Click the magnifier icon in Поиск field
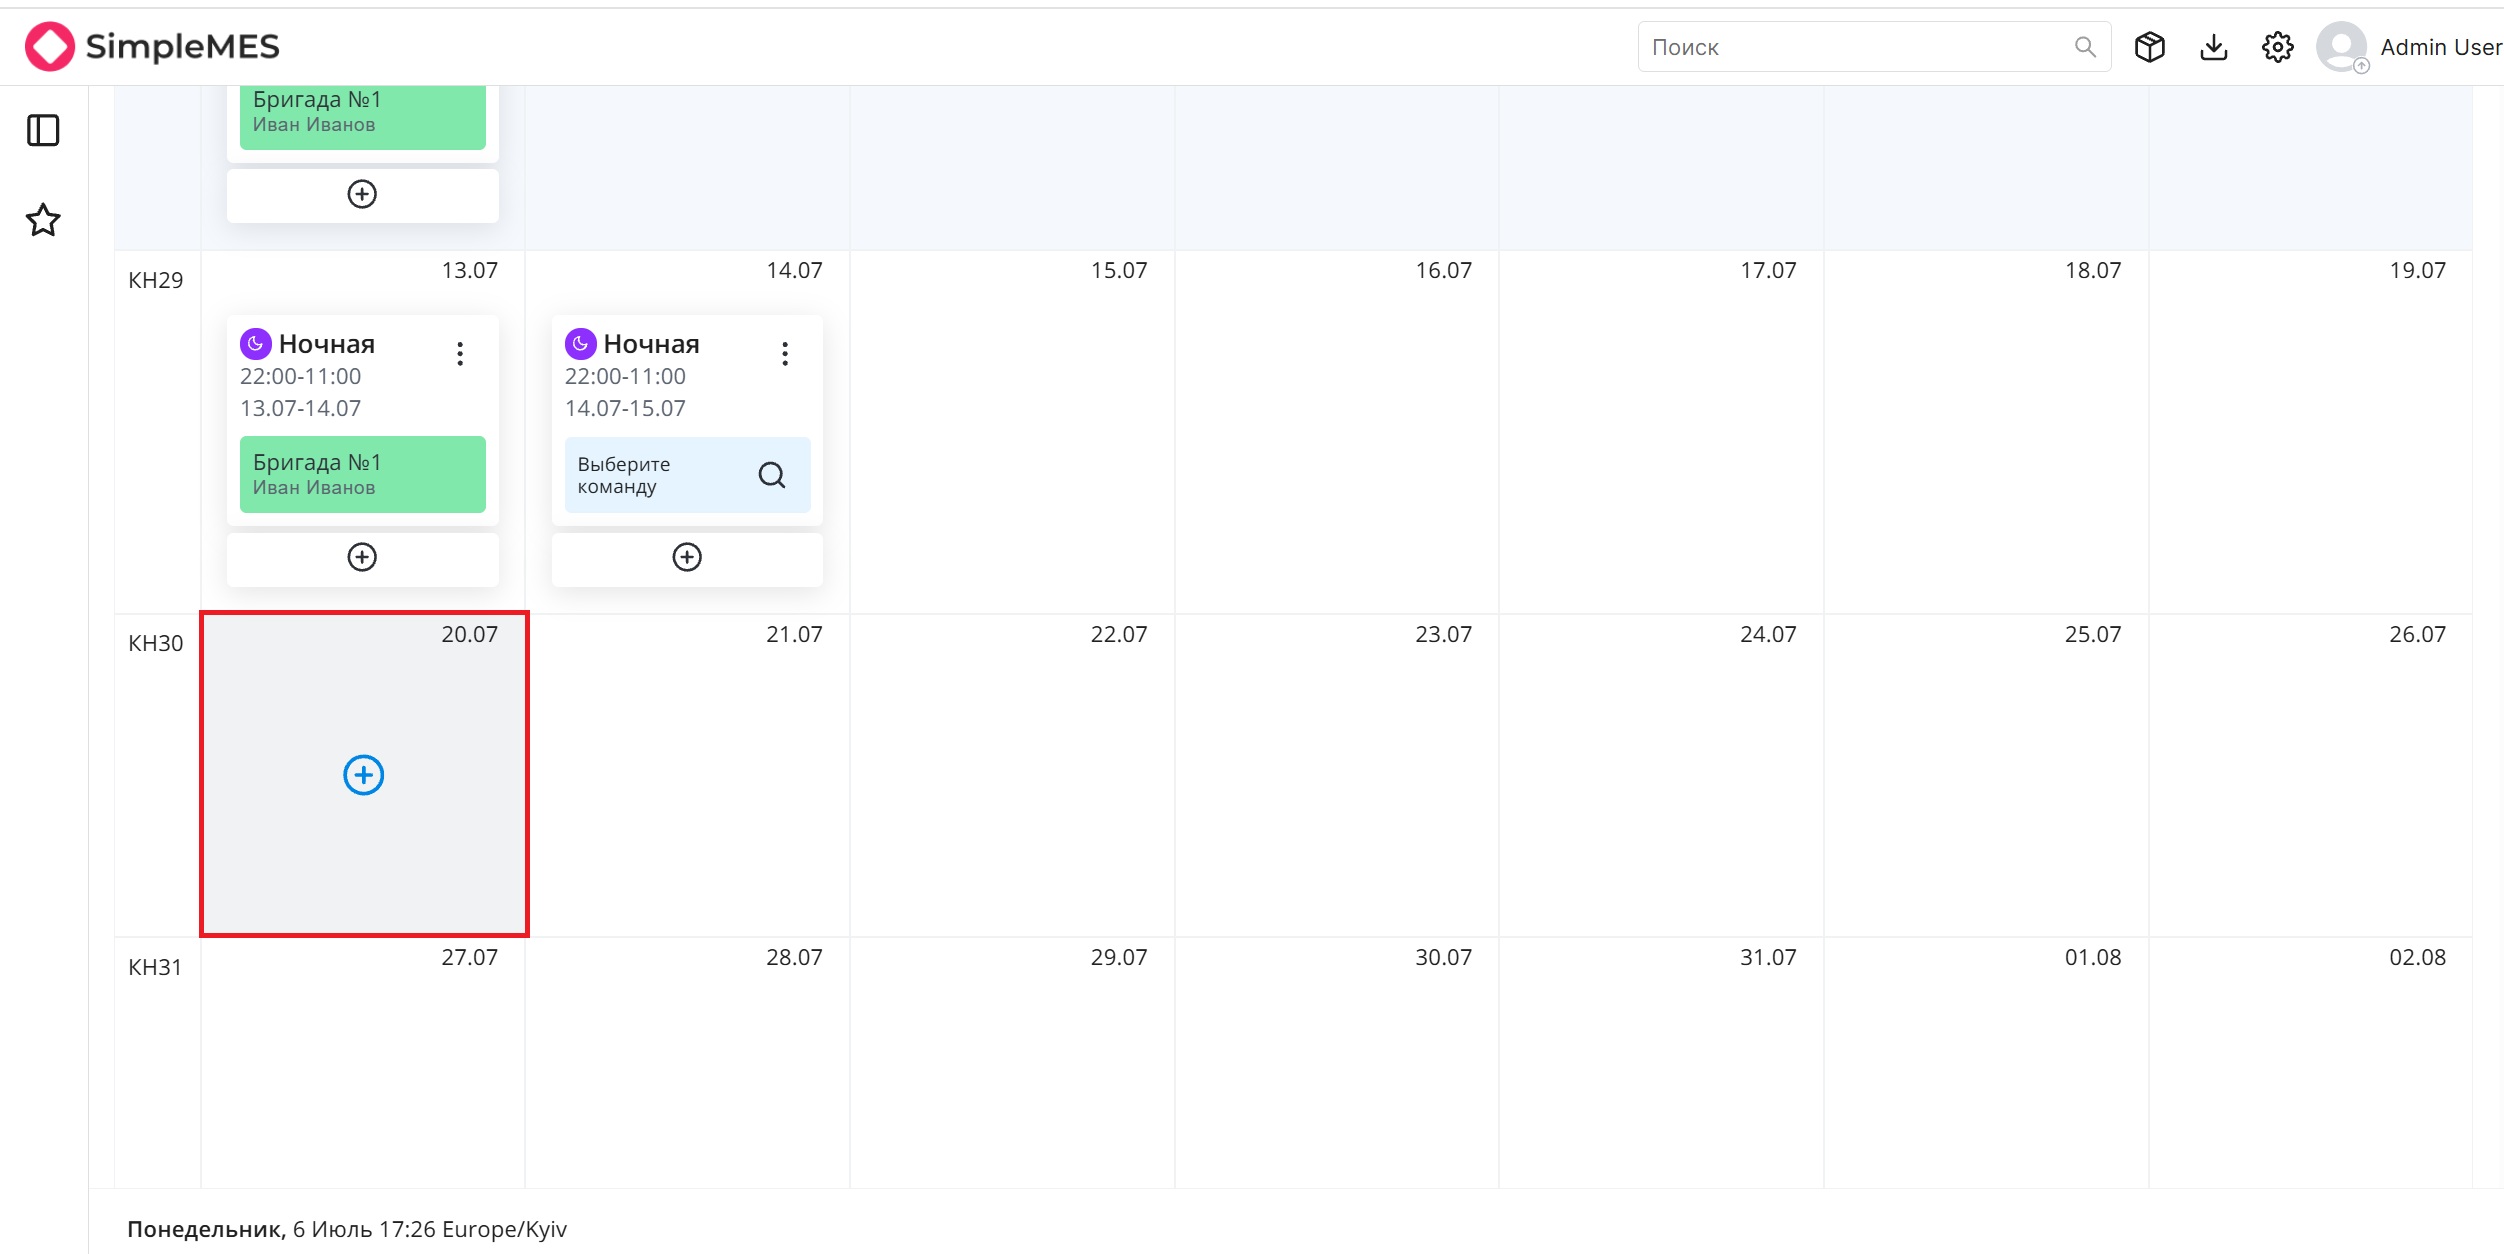The image size is (2504, 1254). point(2085,47)
